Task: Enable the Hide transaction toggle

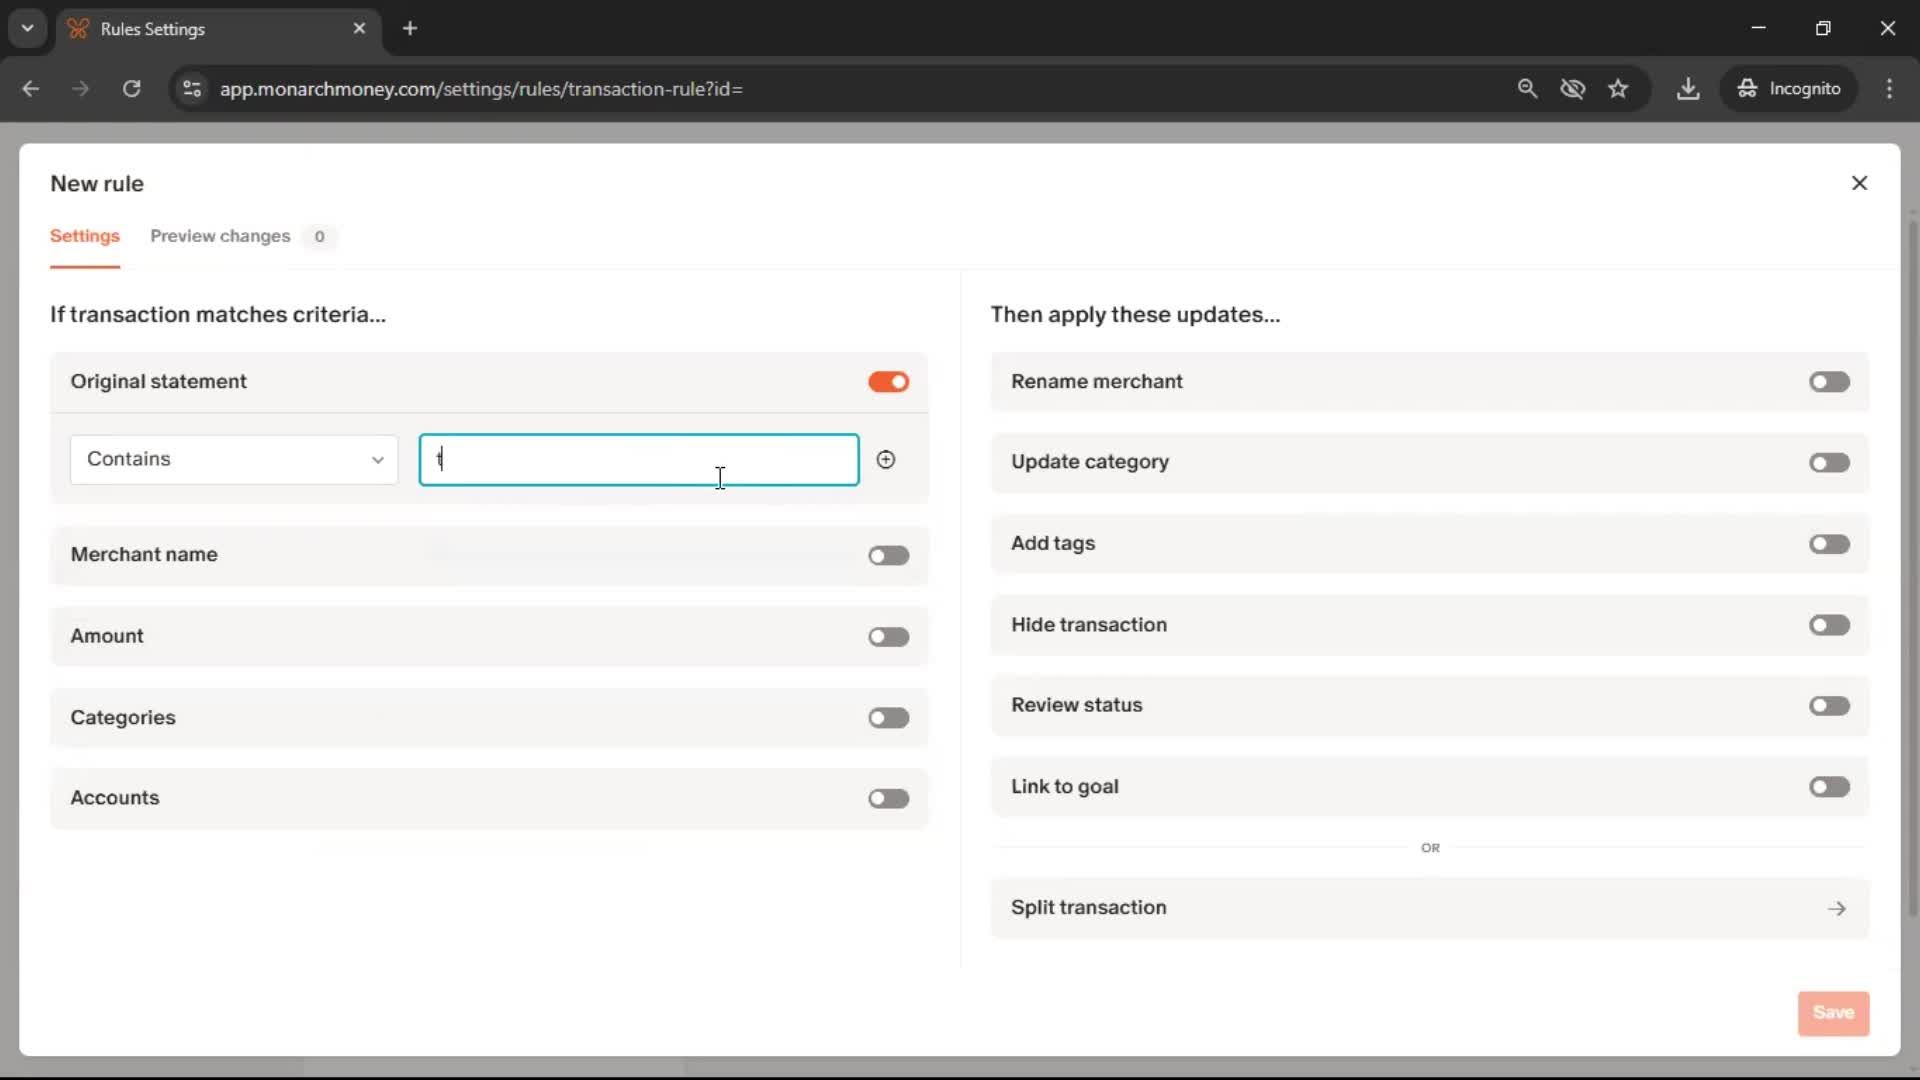Action: 1828,625
